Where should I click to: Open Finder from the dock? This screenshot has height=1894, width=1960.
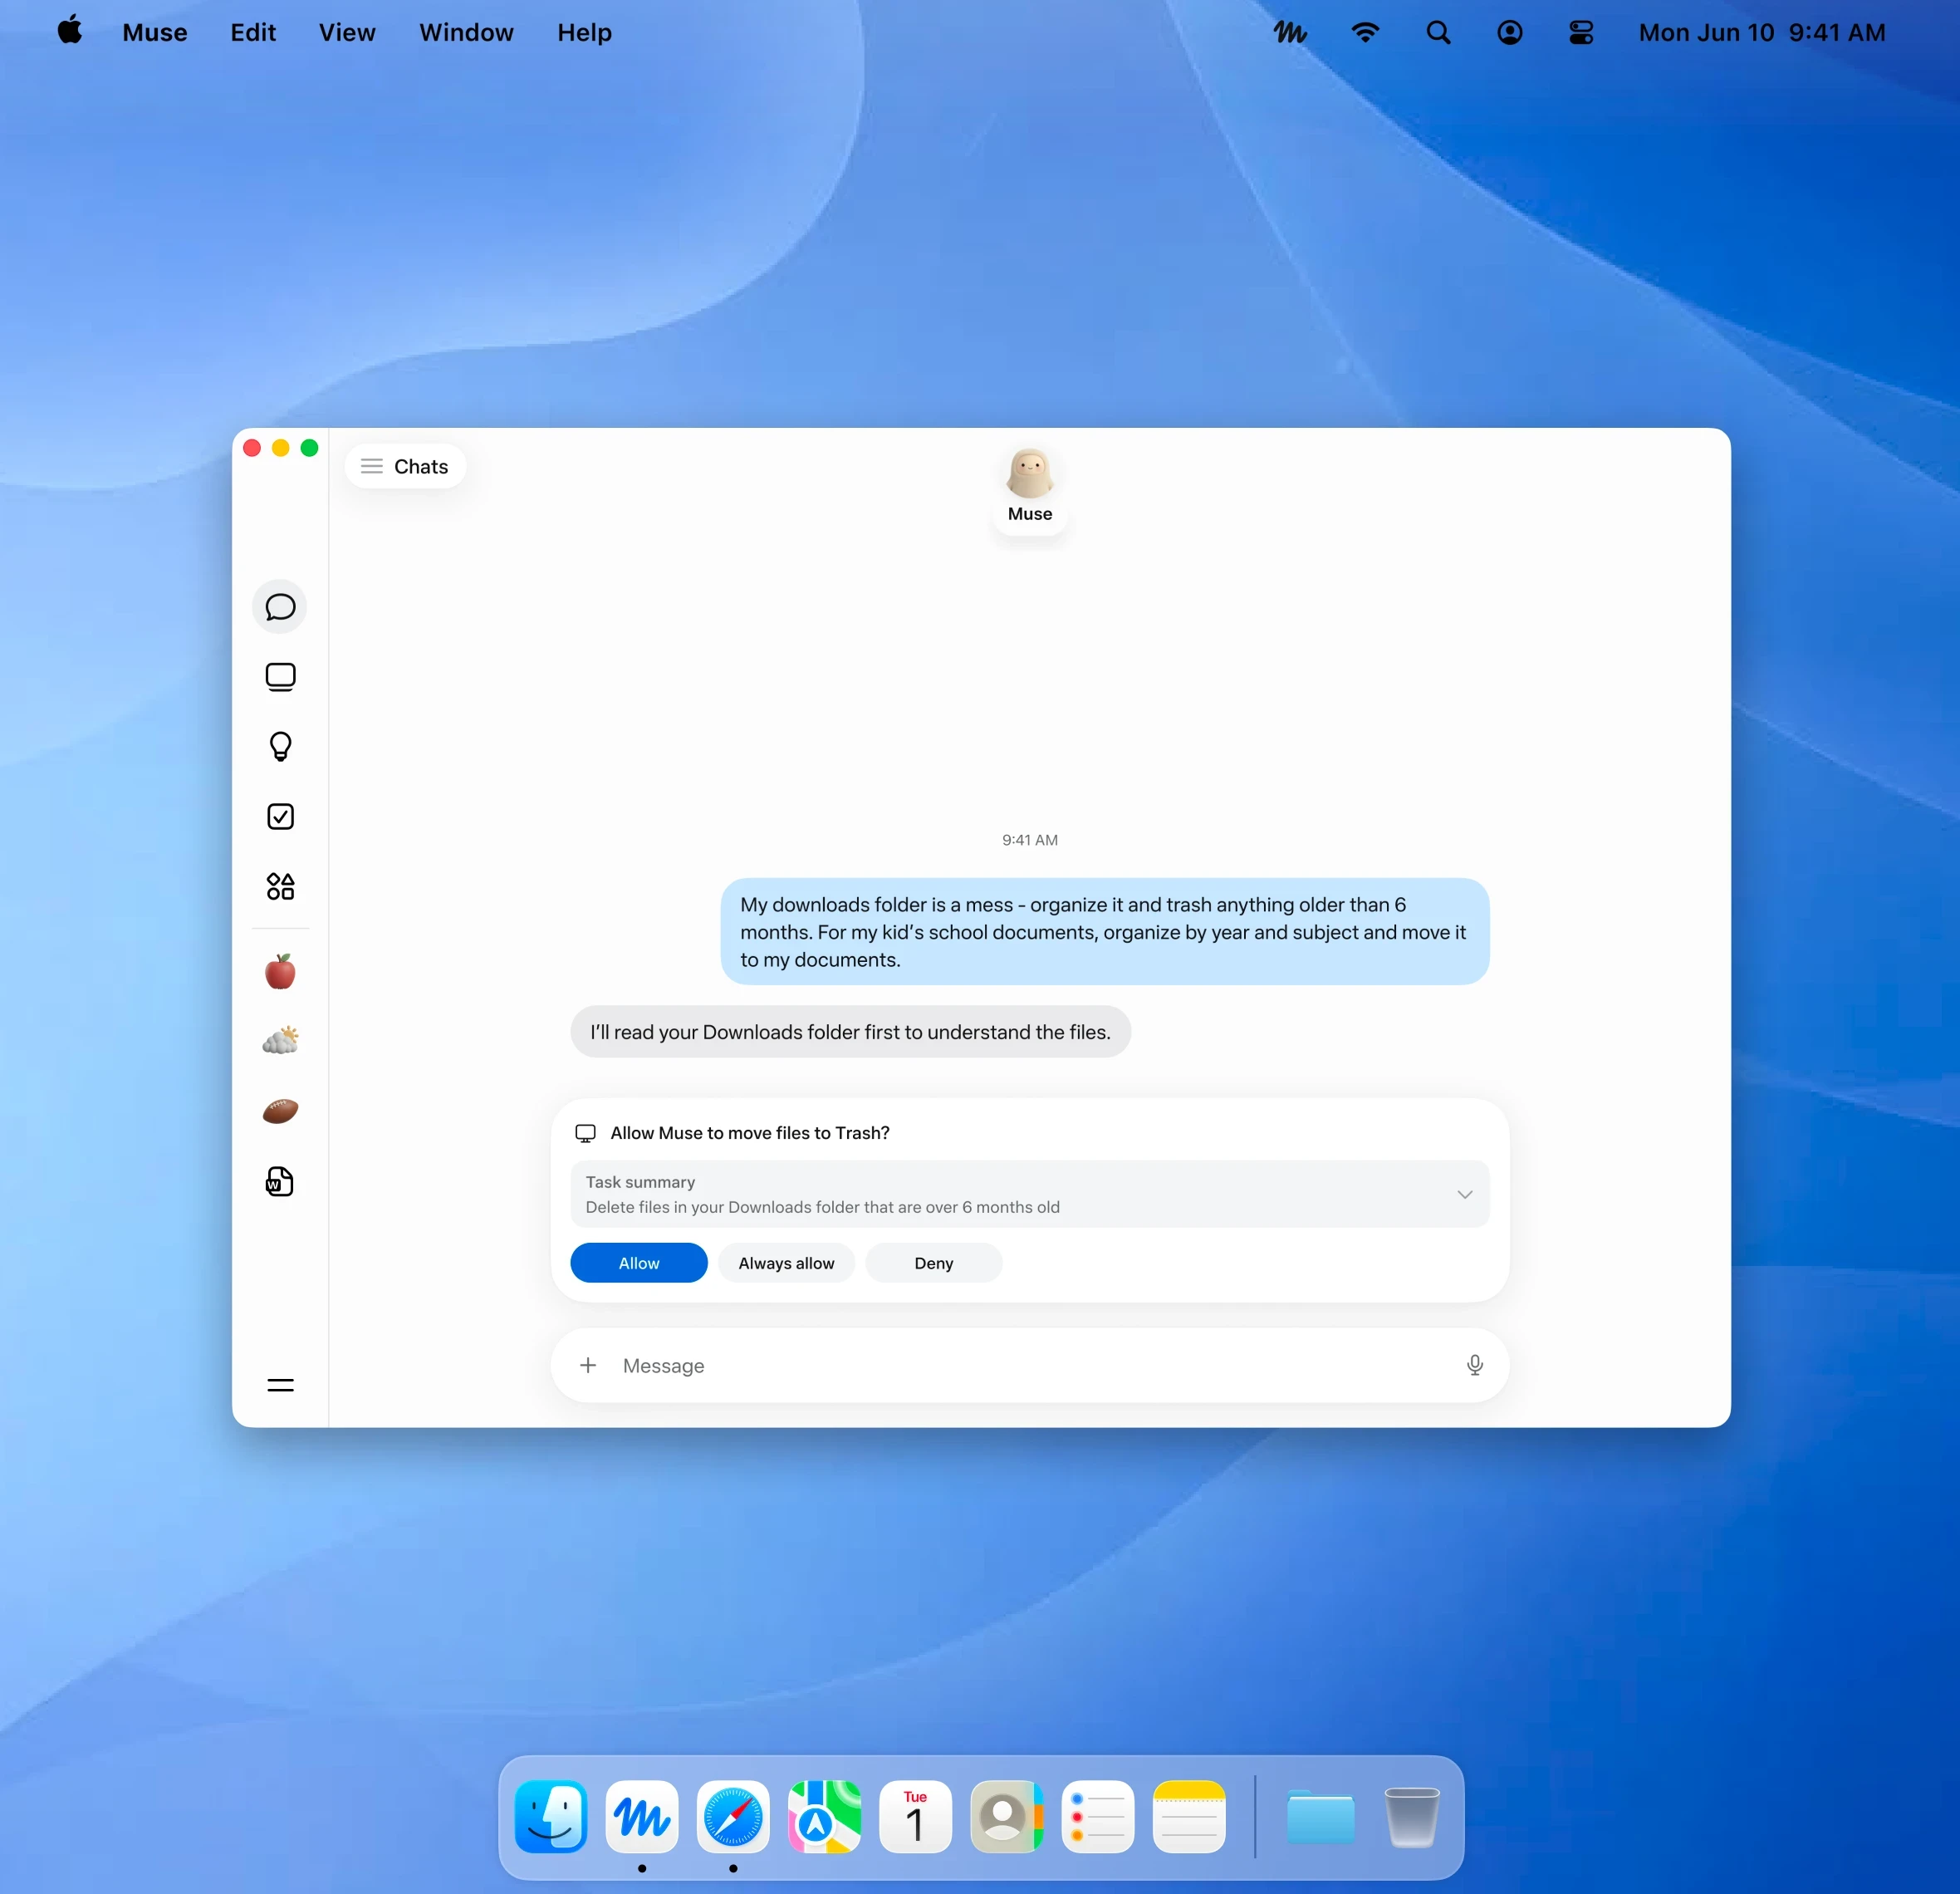(551, 1816)
